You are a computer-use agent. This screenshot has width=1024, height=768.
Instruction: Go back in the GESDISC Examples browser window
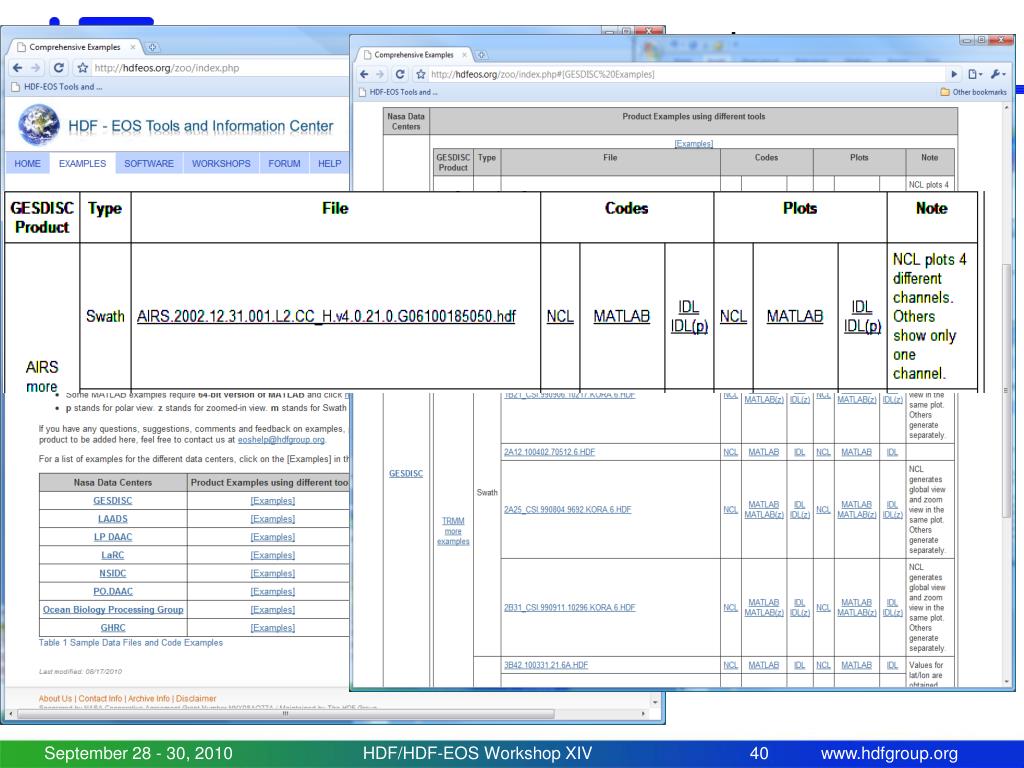[364, 74]
